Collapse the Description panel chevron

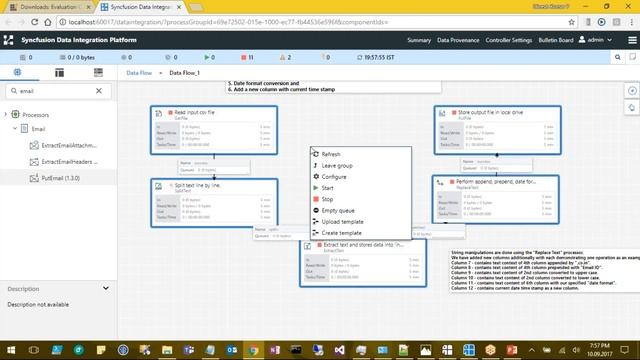pyautogui.click(x=106, y=288)
